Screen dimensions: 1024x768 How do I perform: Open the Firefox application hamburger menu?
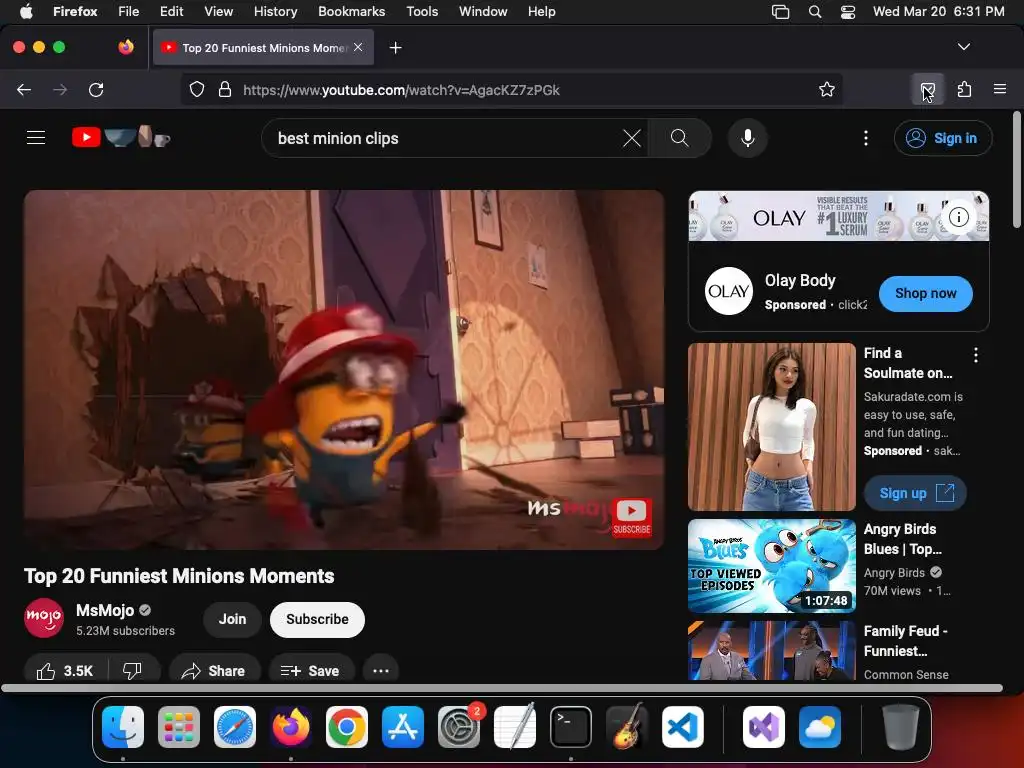(1000, 89)
